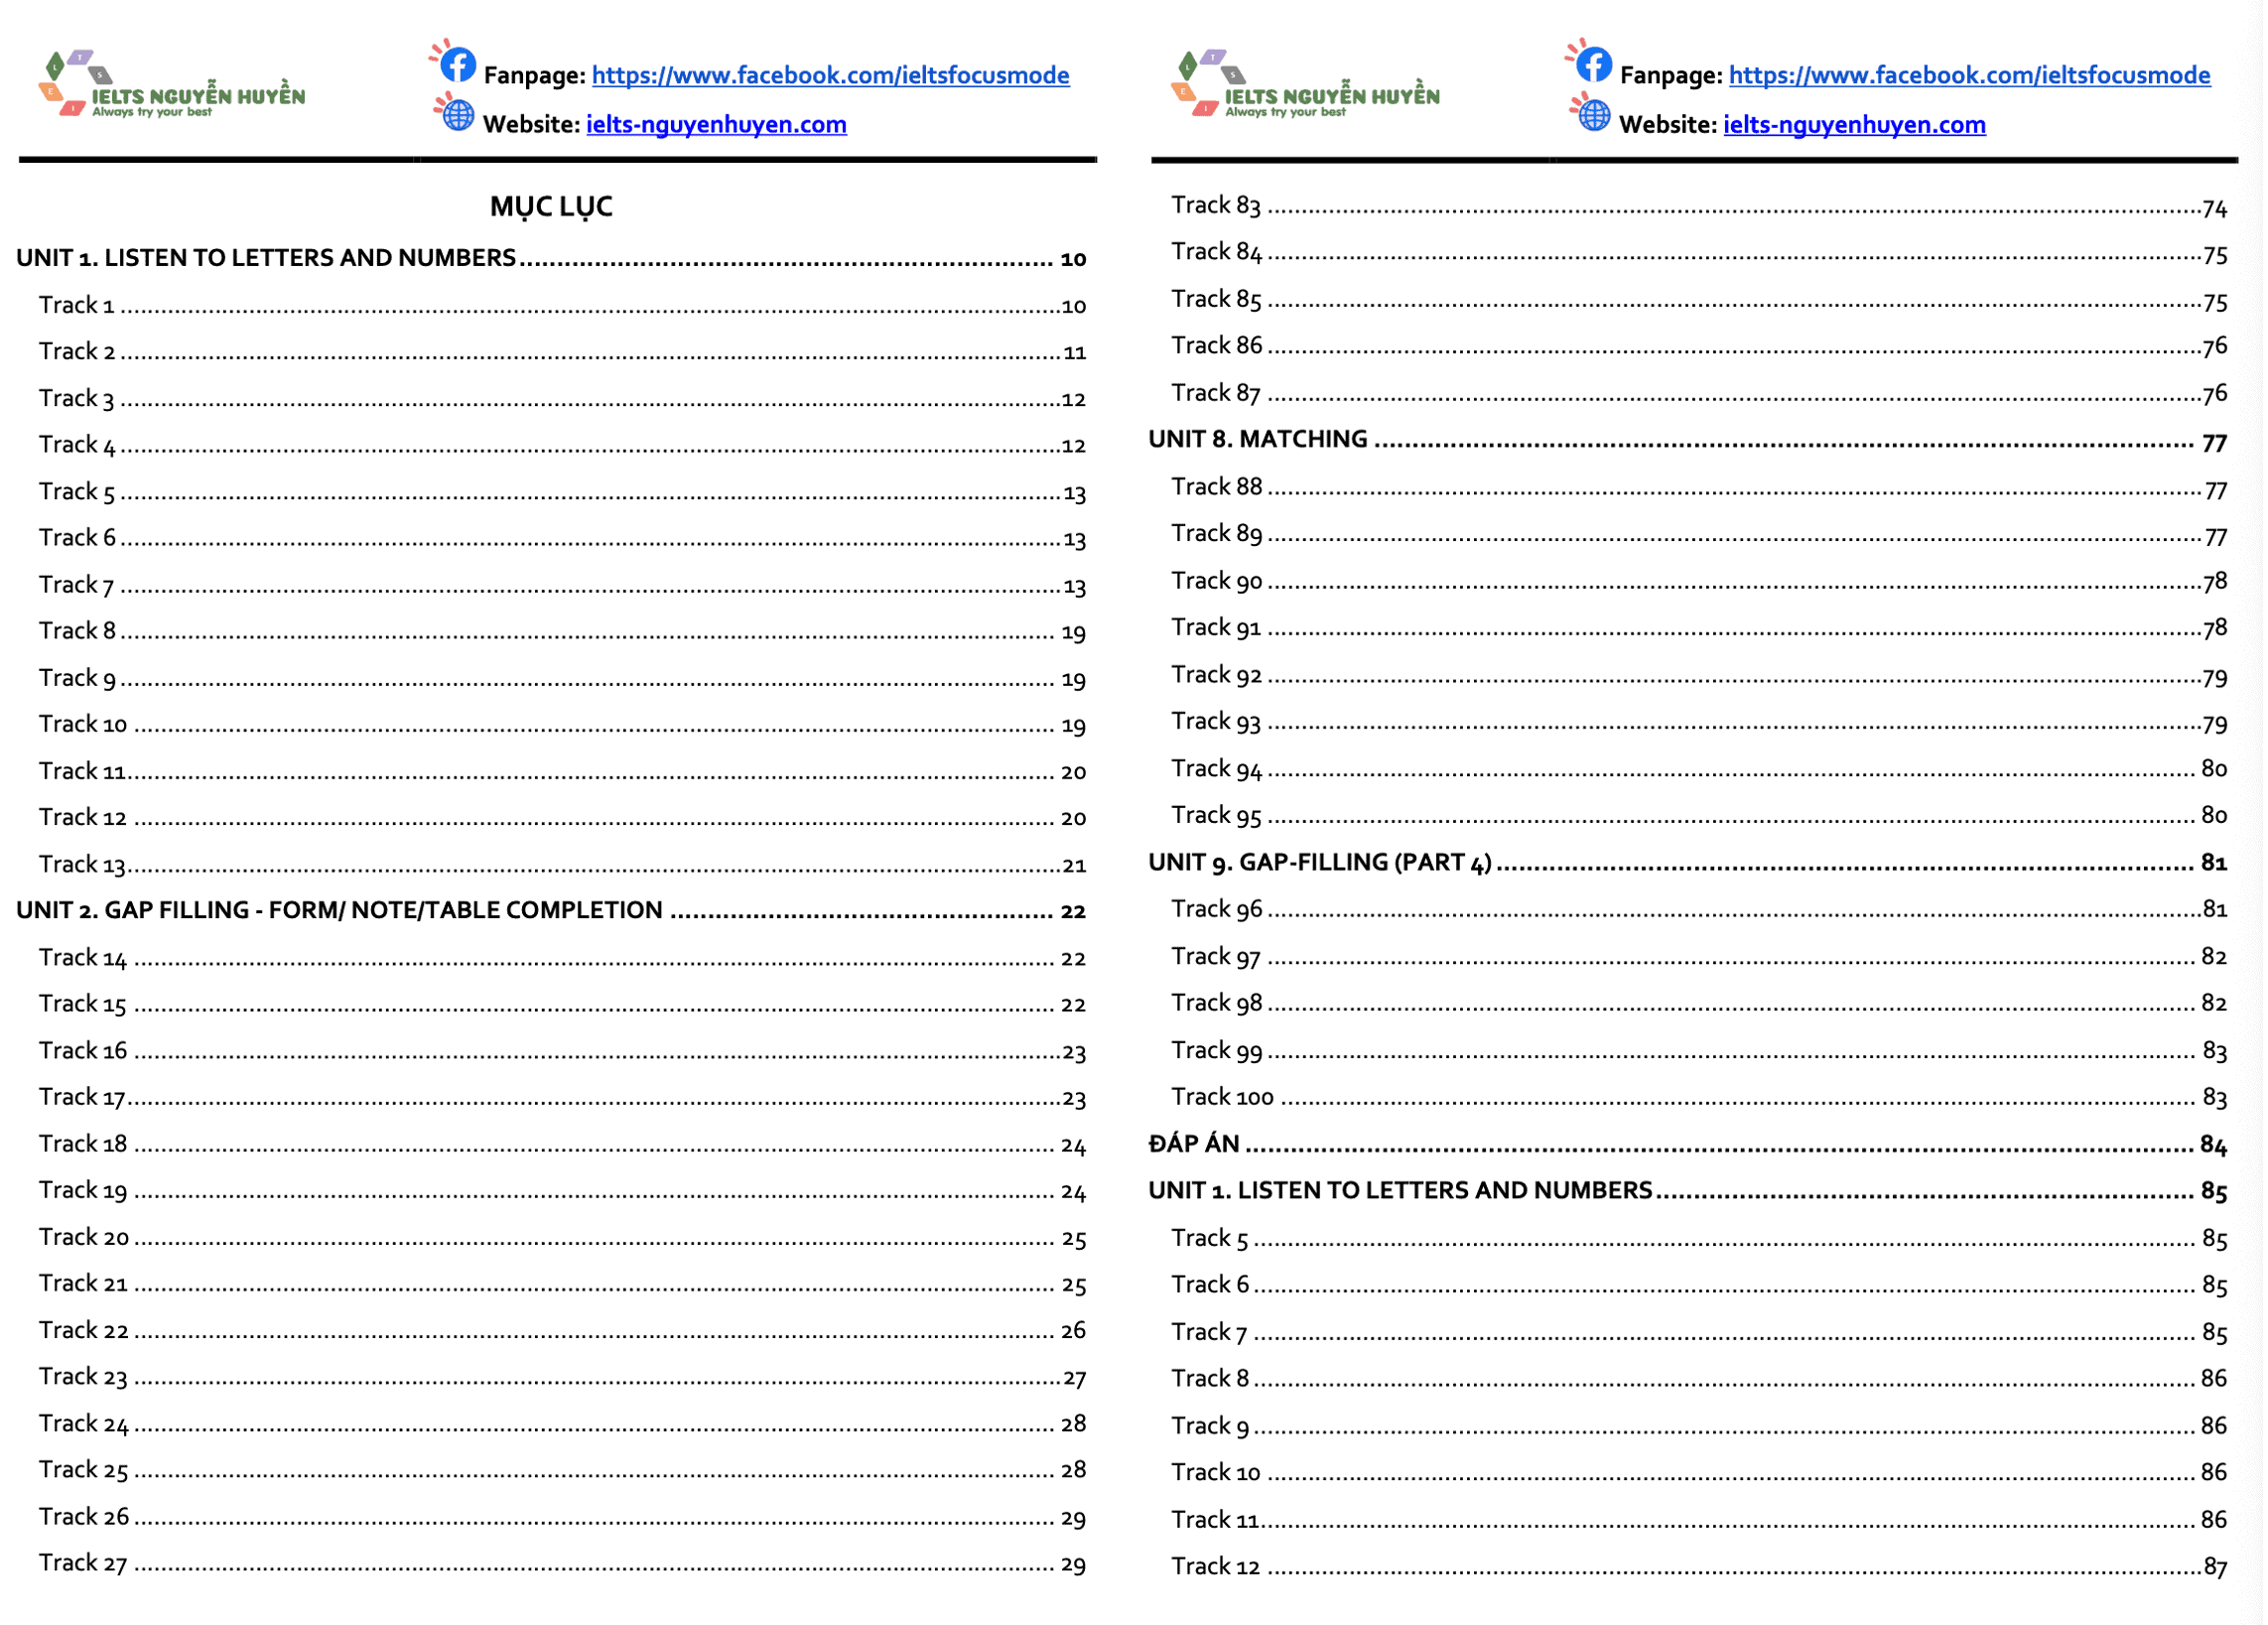Select the Track 83 entry
The width and height of the screenshot is (2268, 1625).
pyautogui.click(x=1699, y=206)
